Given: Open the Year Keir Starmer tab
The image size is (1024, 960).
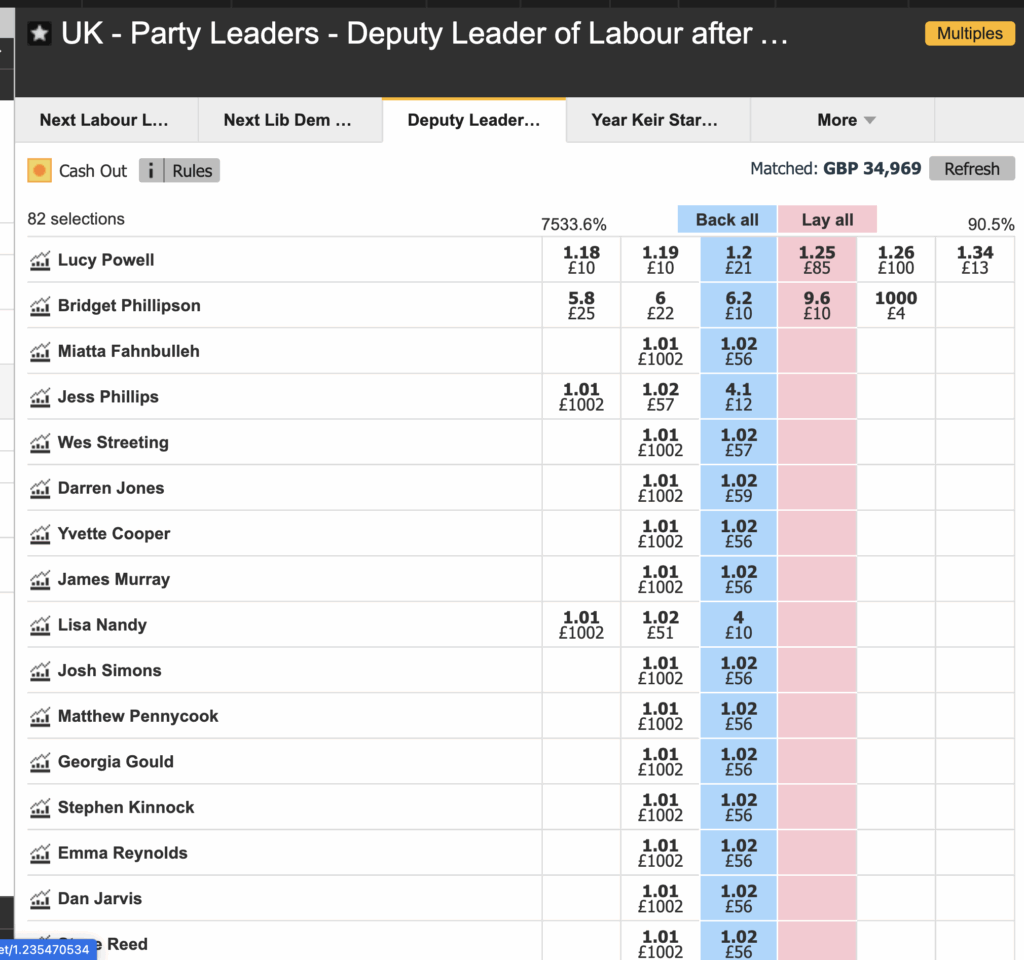Looking at the screenshot, I should [654, 120].
